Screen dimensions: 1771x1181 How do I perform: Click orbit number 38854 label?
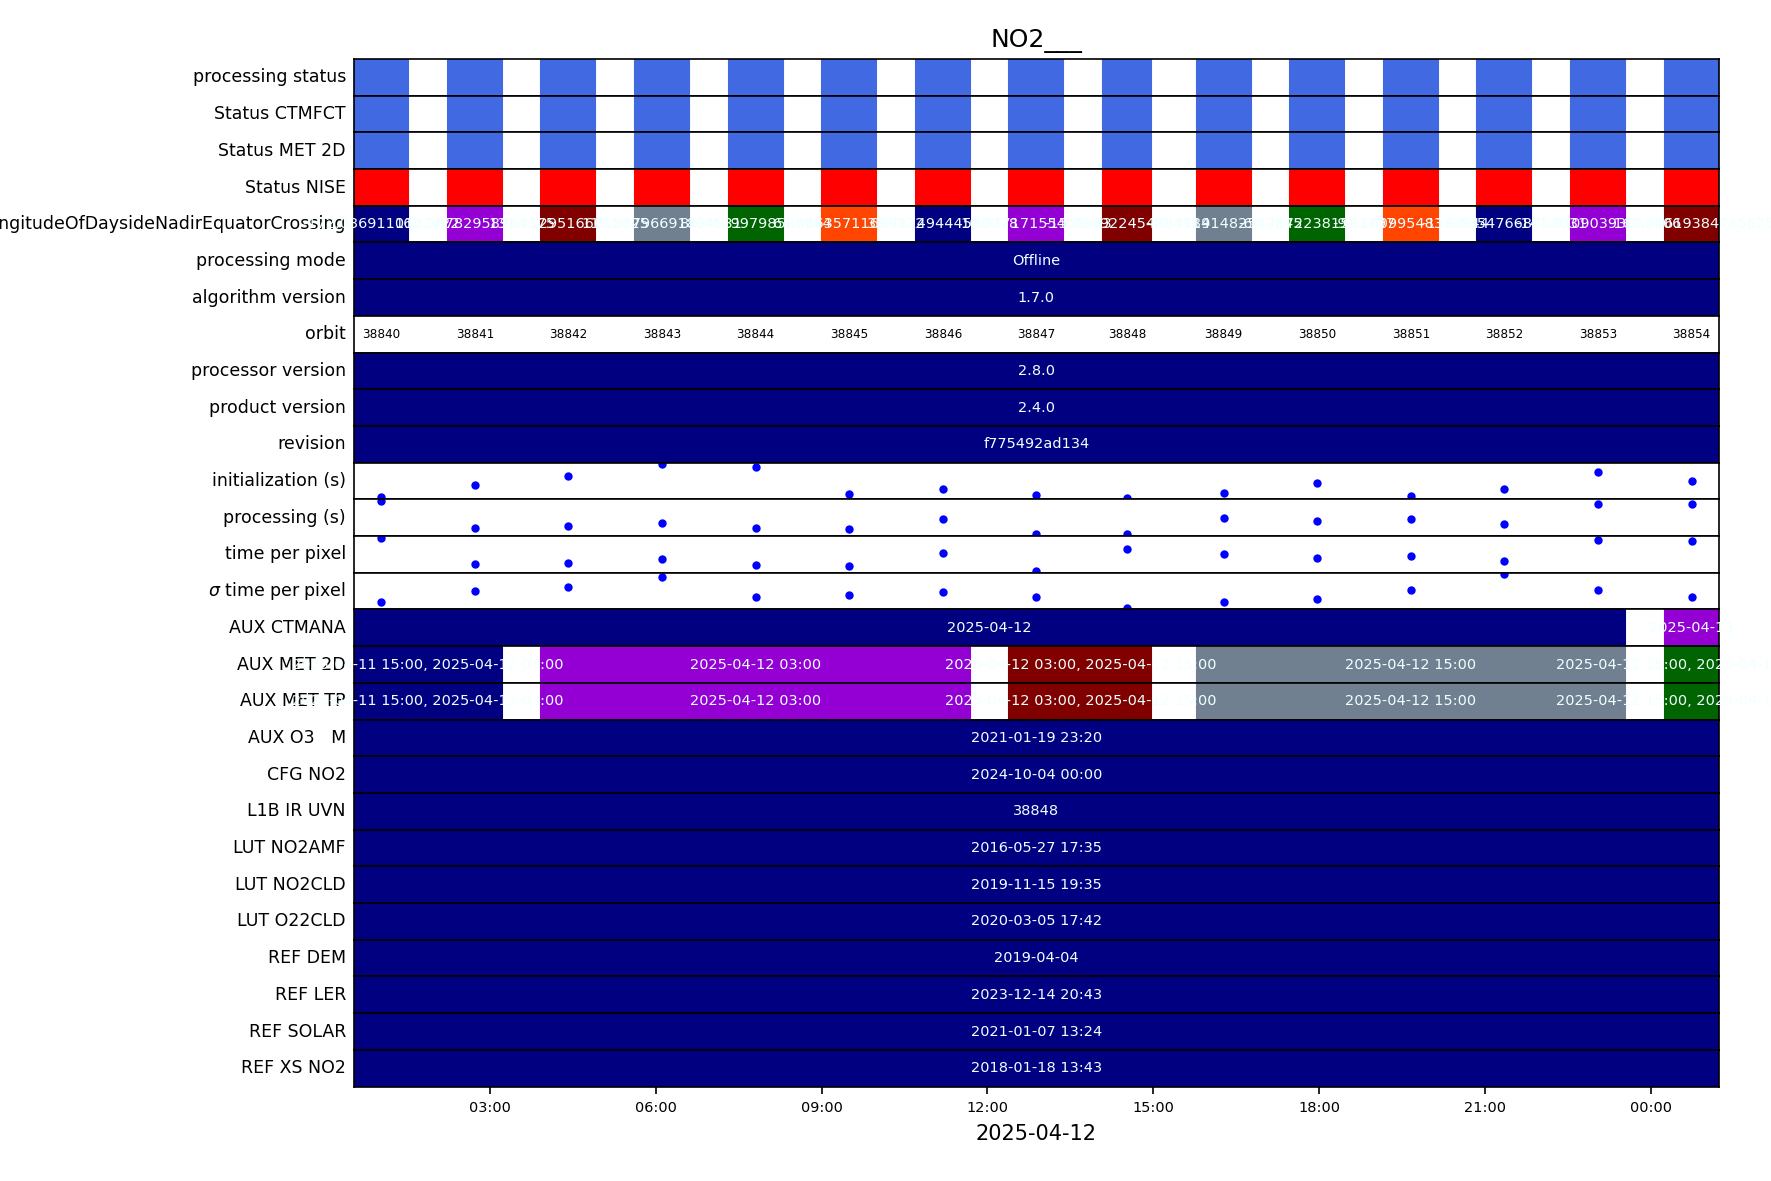point(1691,334)
